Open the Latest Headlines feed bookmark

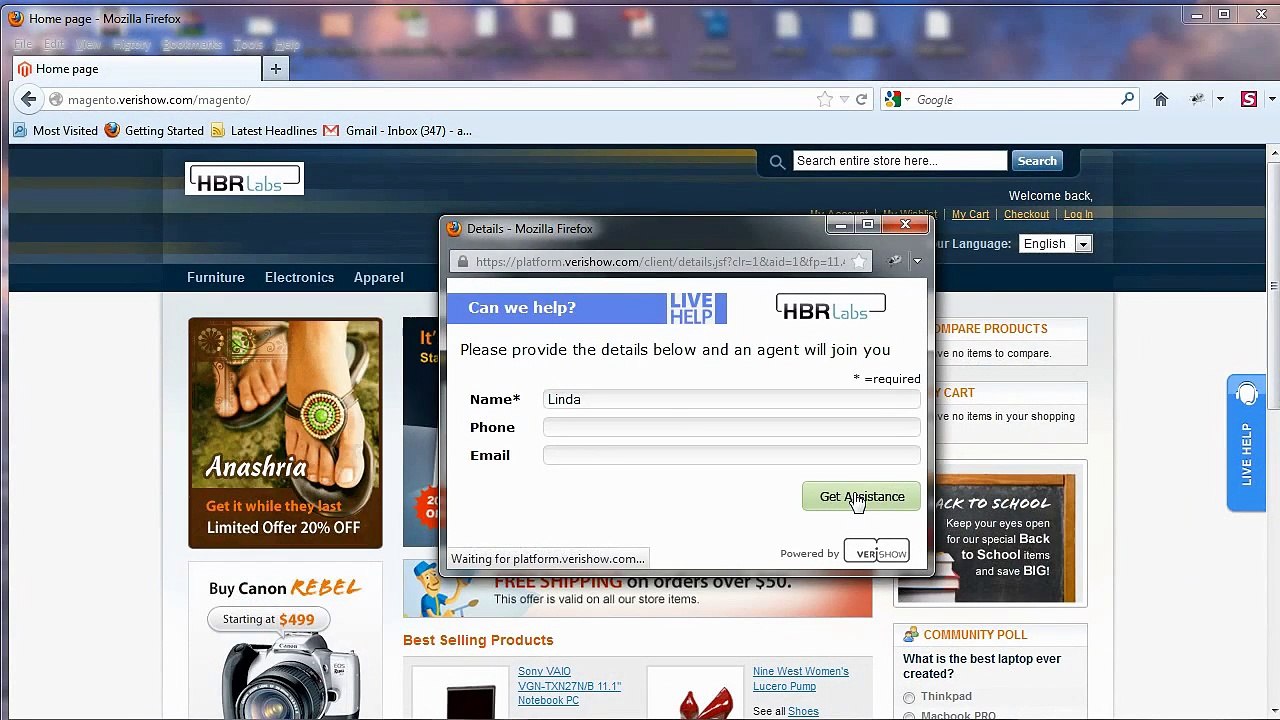click(263, 131)
